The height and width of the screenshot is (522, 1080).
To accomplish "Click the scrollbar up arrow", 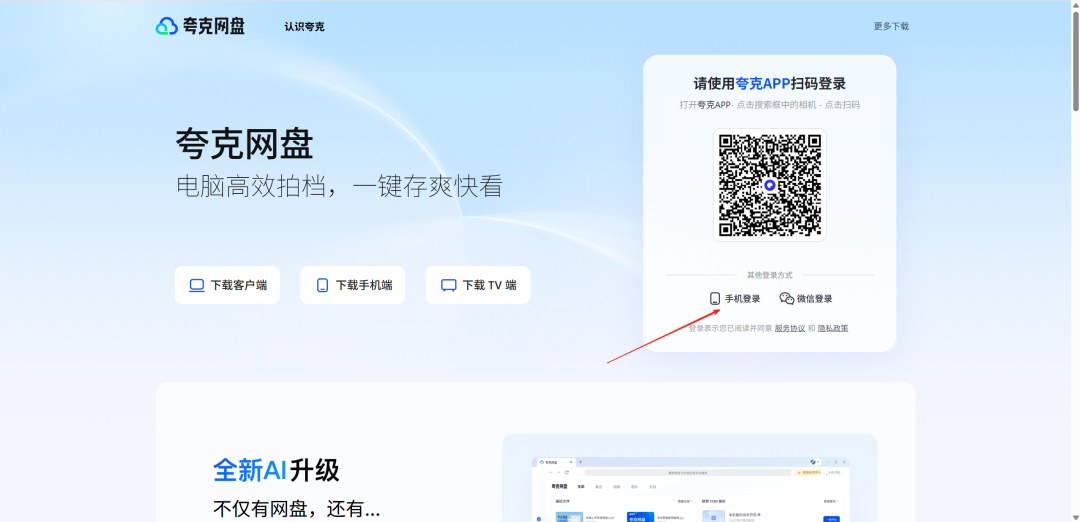I will click(1075, 5).
